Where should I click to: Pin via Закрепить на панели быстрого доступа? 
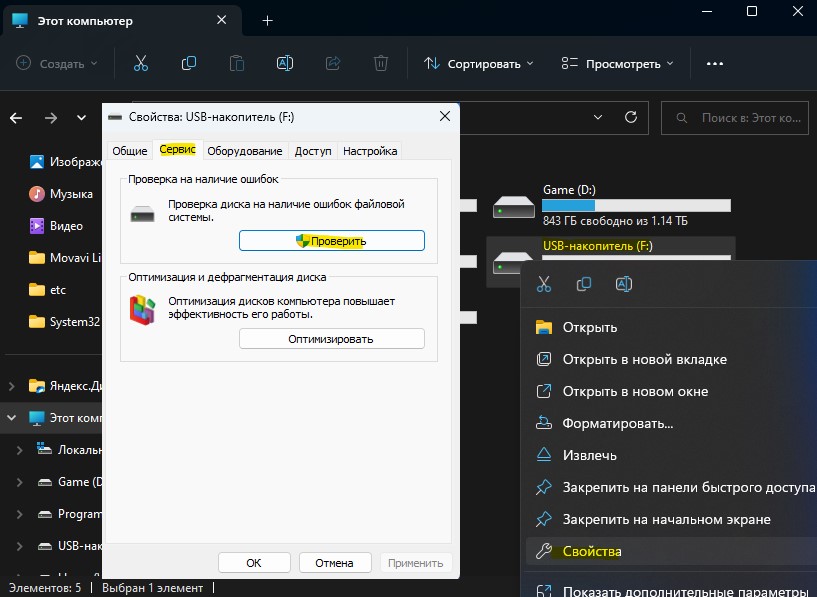671,488
